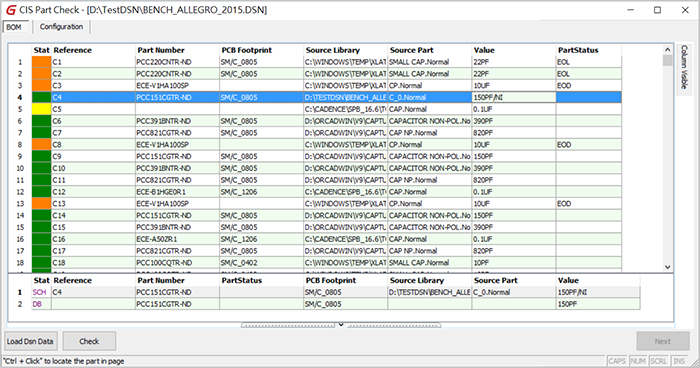Select reference cell C16
Viewport: 700px width, 368px height.
click(93, 239)
